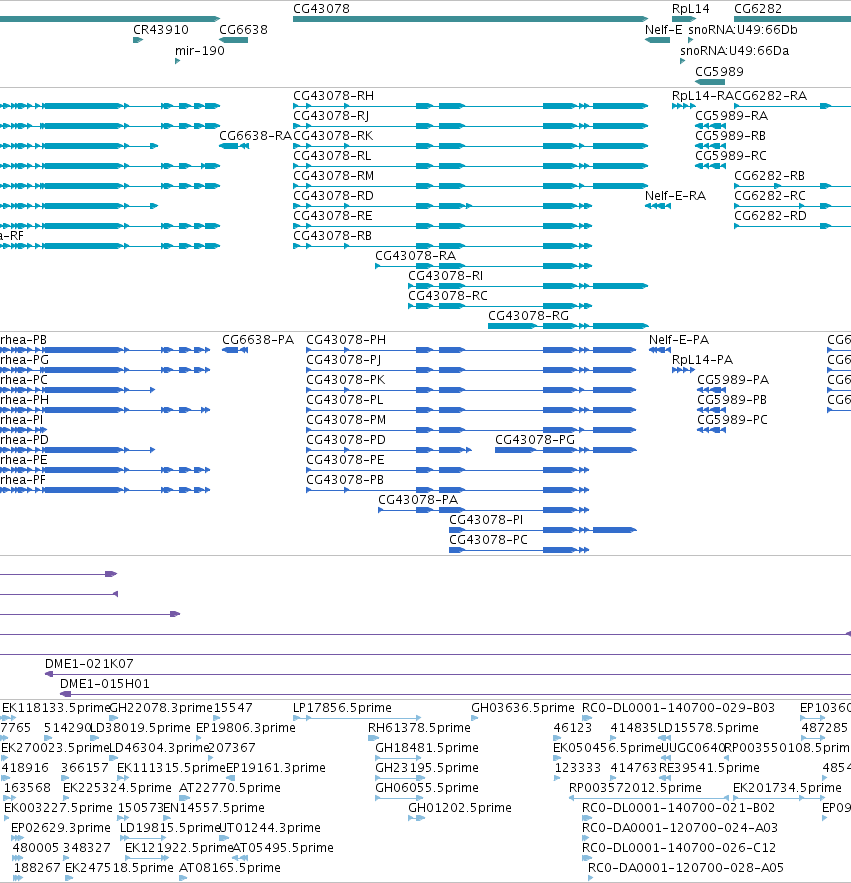Open the CG6638-RA transcript
851x883 pixels.
click(255, 135)
